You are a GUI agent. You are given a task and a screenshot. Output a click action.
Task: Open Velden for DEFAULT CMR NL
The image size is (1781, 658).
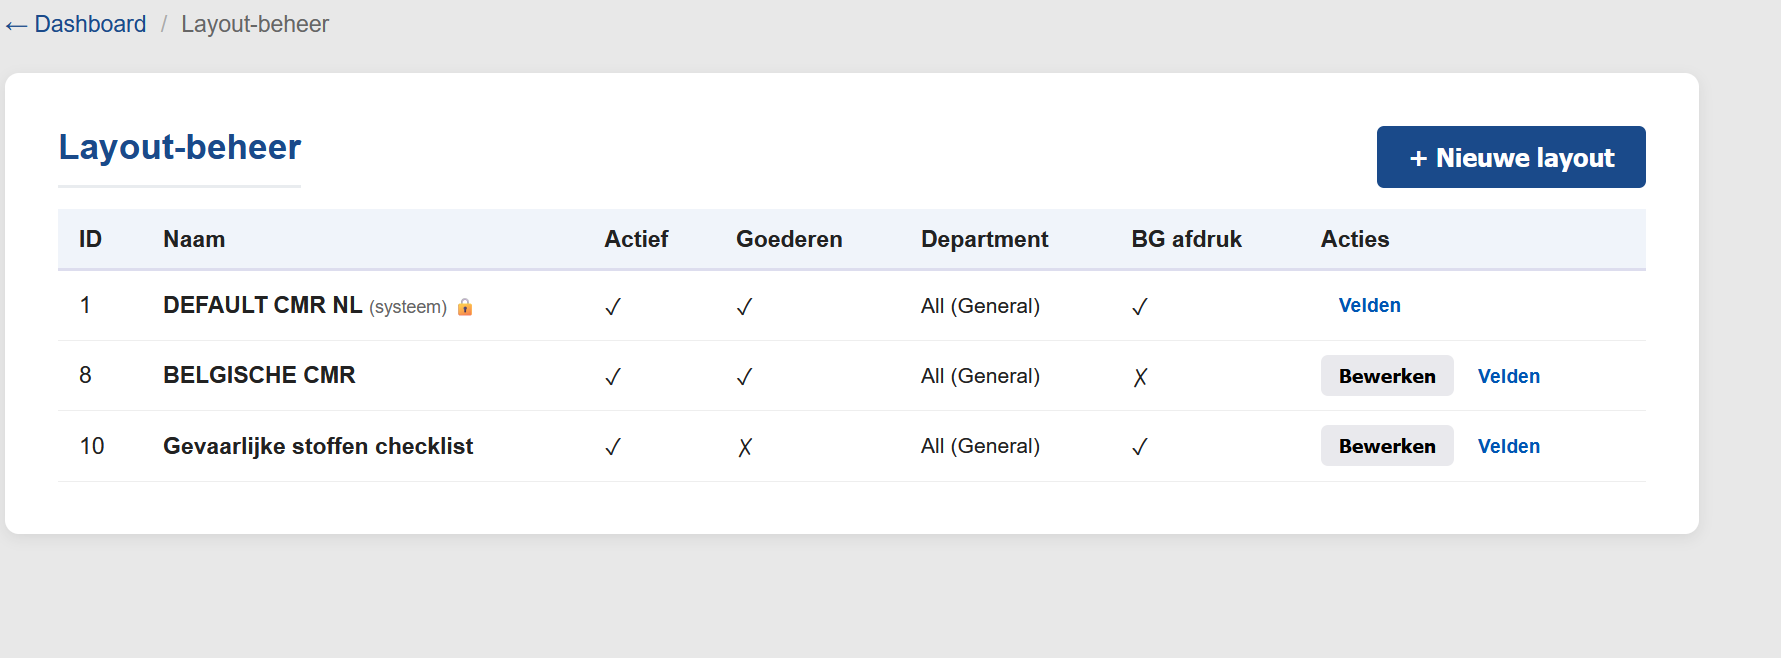pos(1369,306)
